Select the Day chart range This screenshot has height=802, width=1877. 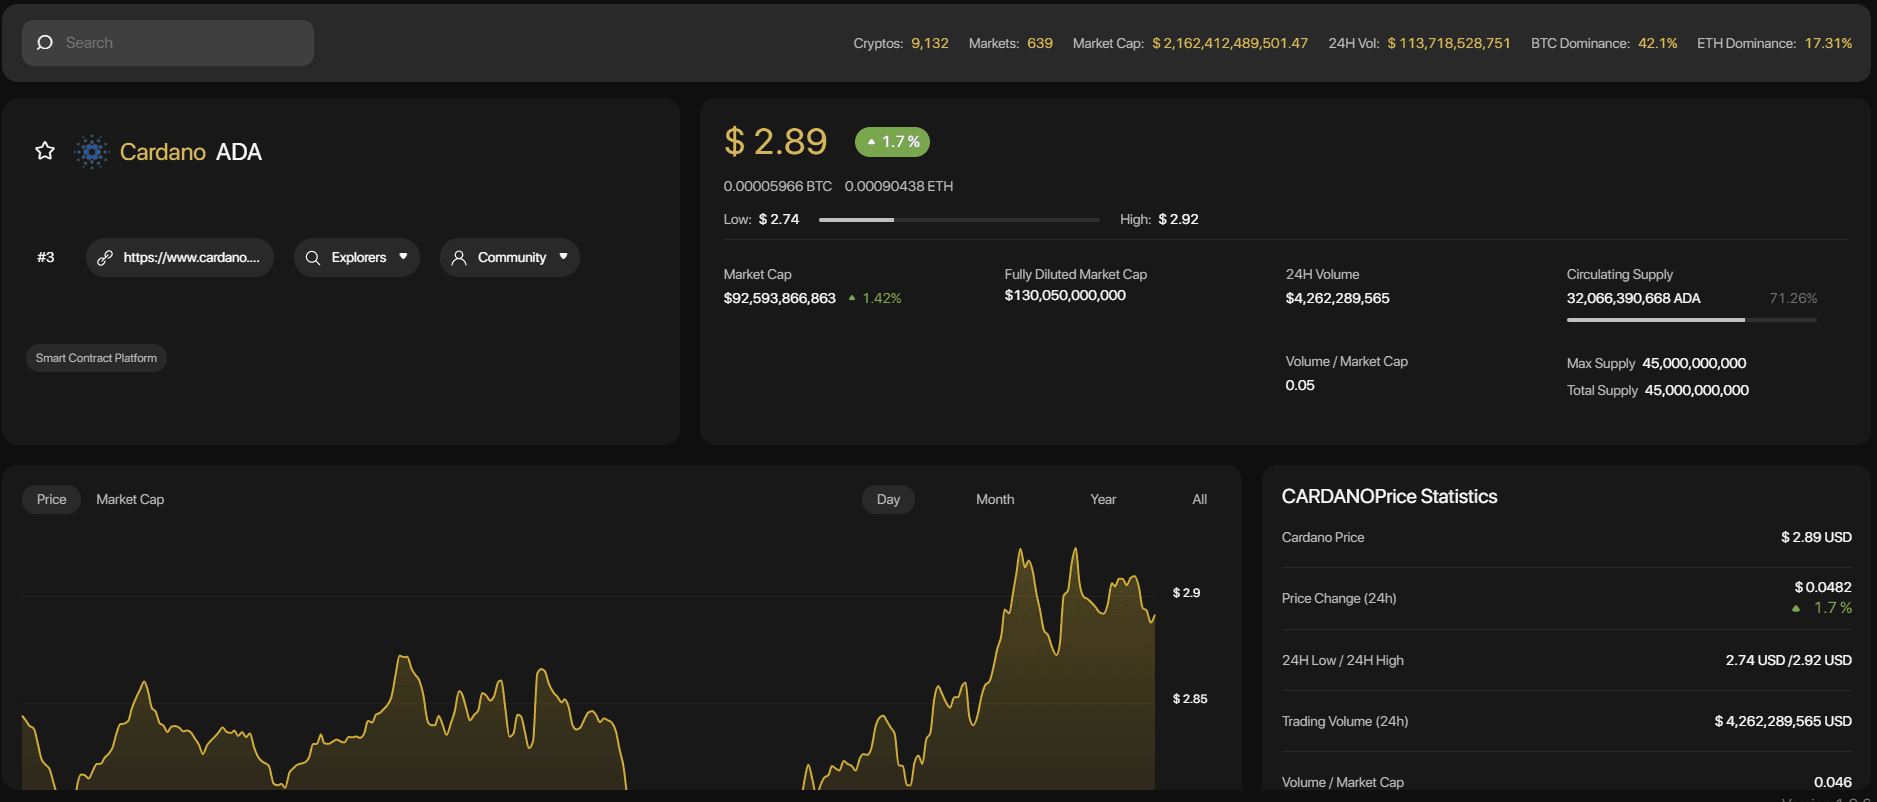888,499
